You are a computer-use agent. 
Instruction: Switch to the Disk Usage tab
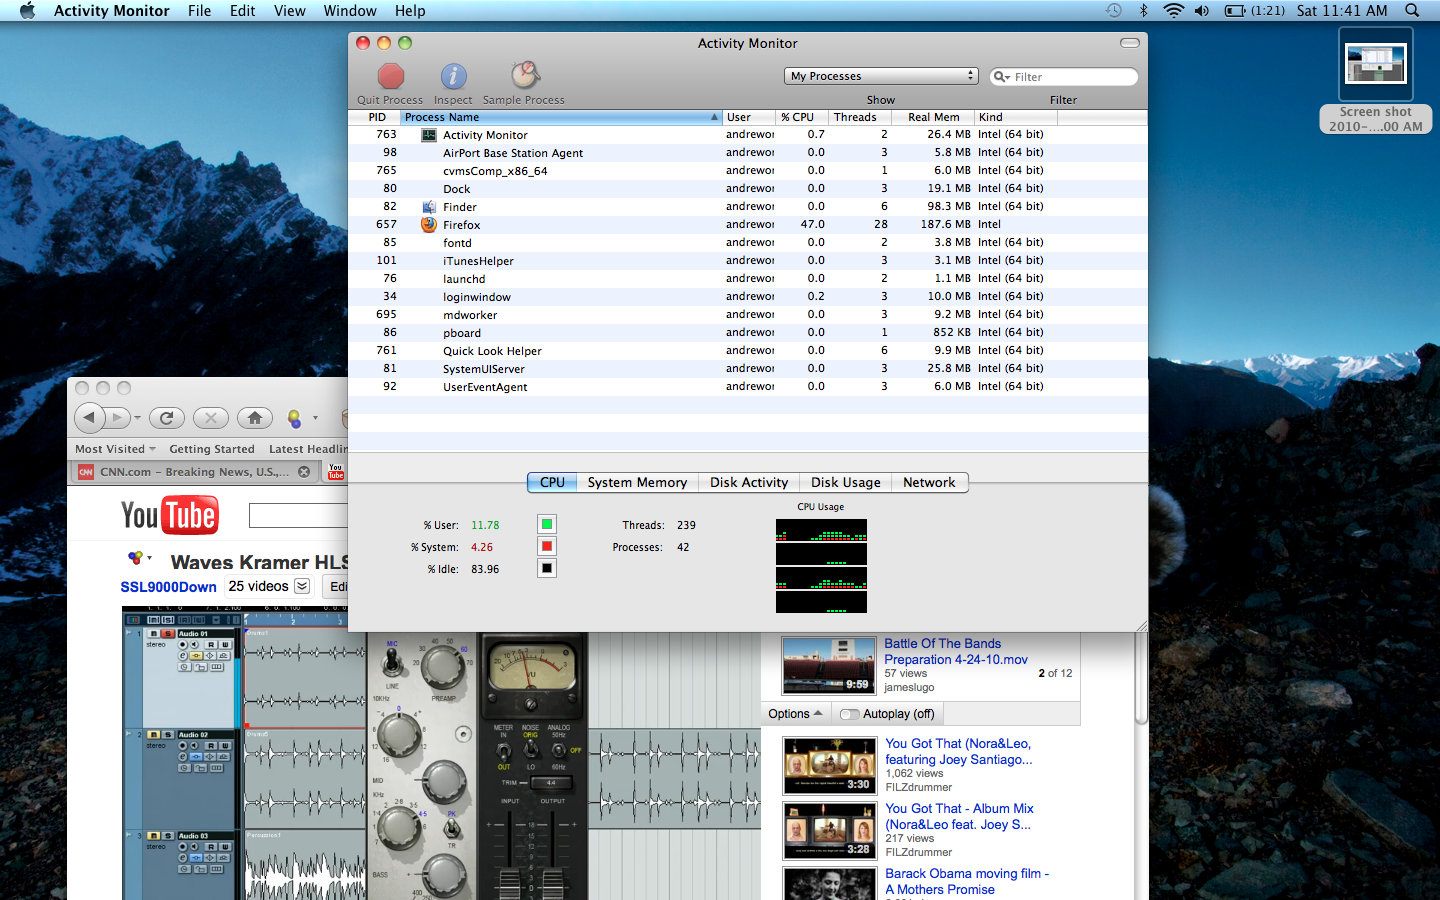846,482
